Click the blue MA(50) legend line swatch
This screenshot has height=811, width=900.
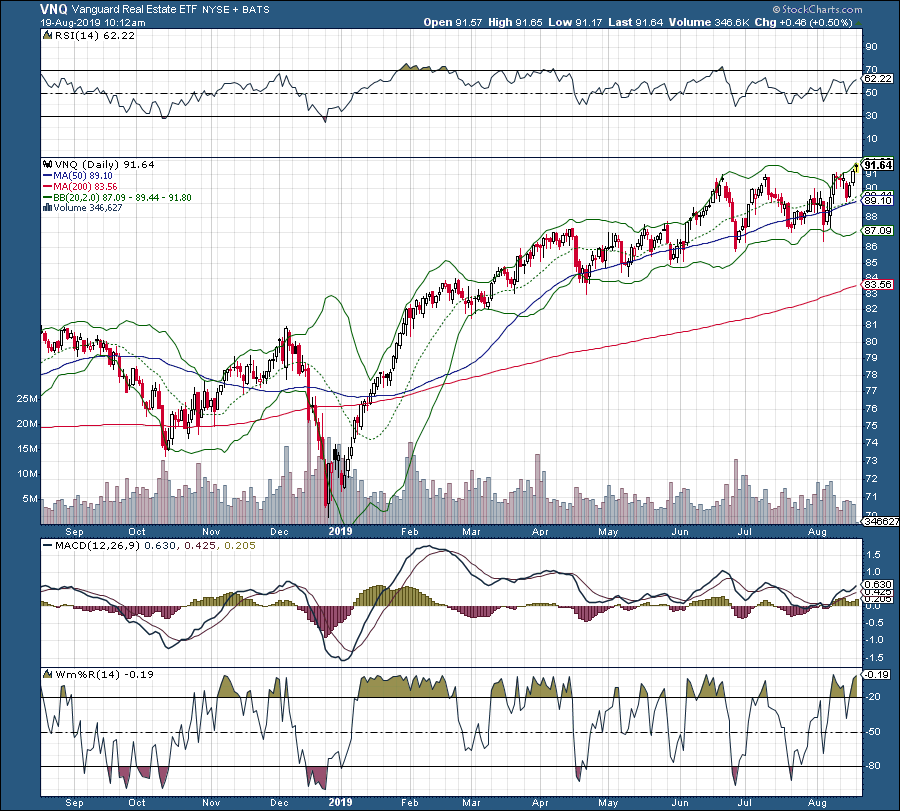(x=48, y=176)
